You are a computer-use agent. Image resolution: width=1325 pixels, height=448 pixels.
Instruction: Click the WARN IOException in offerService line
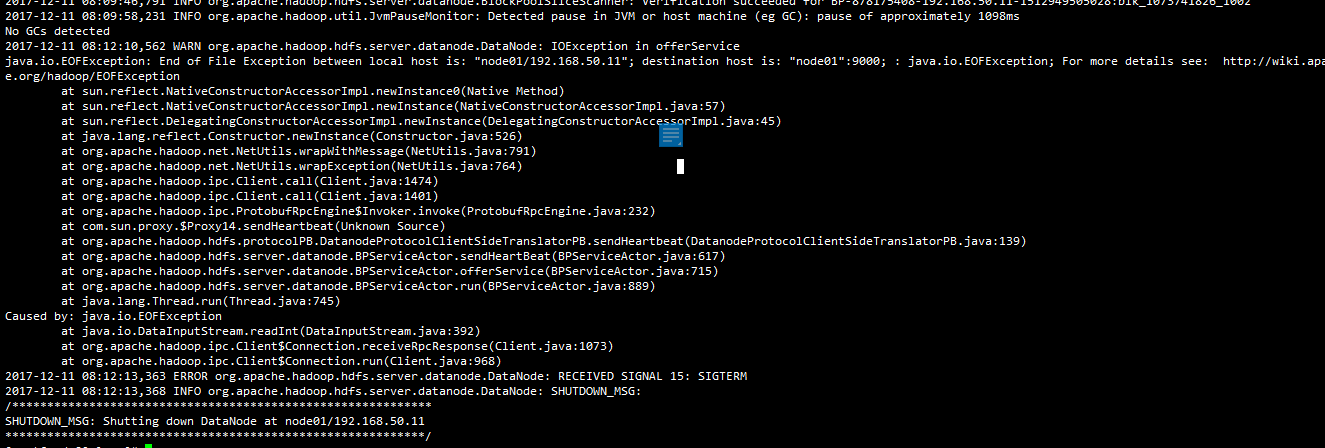[372, 46]
